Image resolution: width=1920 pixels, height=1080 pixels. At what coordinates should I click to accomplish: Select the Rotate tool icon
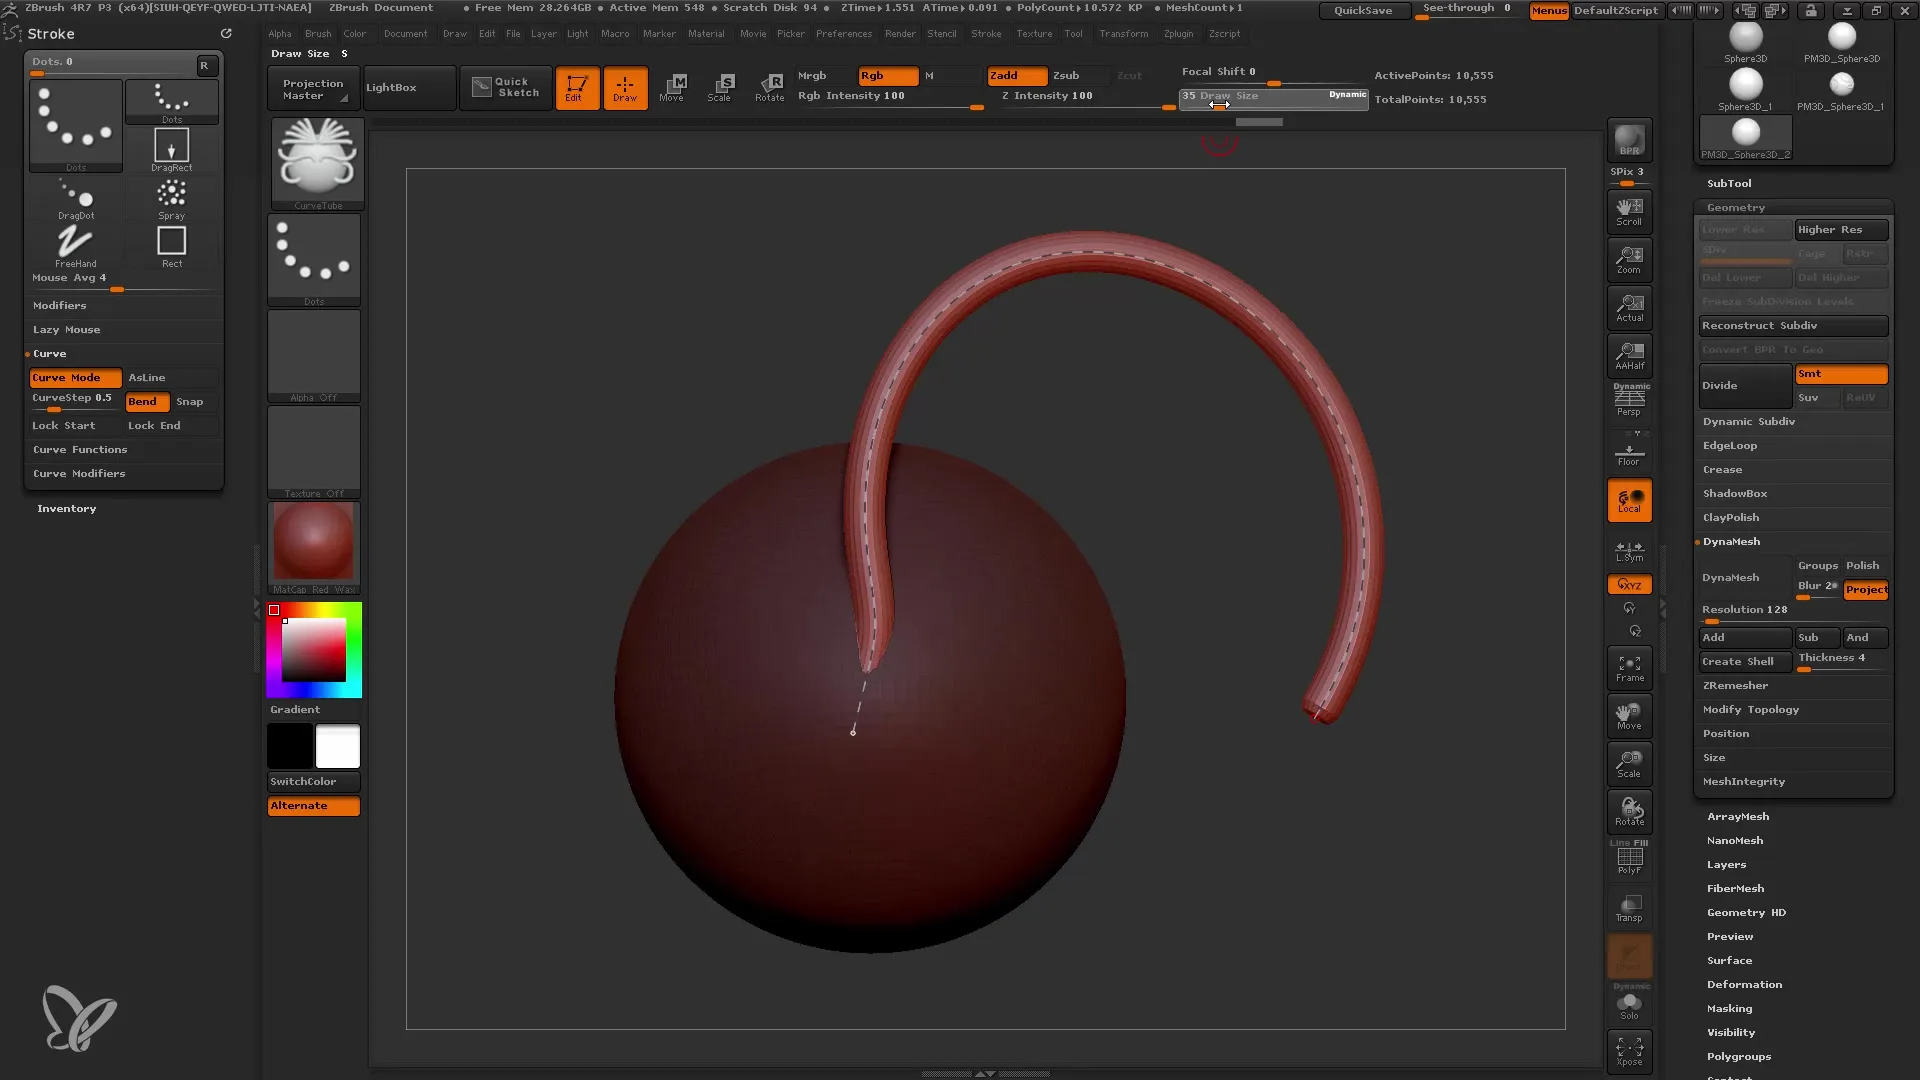coord(771,86)
